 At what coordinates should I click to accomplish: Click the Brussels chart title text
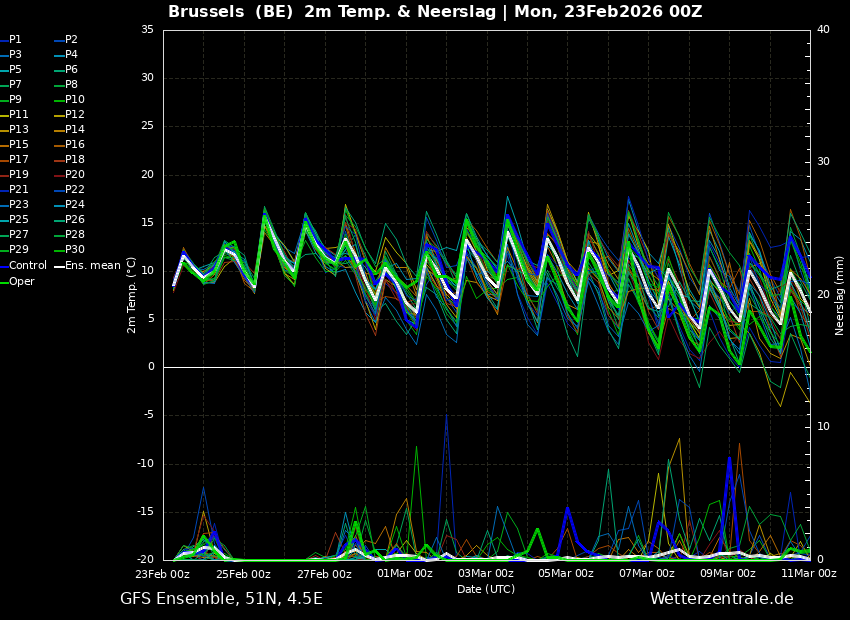pos(435,12)
